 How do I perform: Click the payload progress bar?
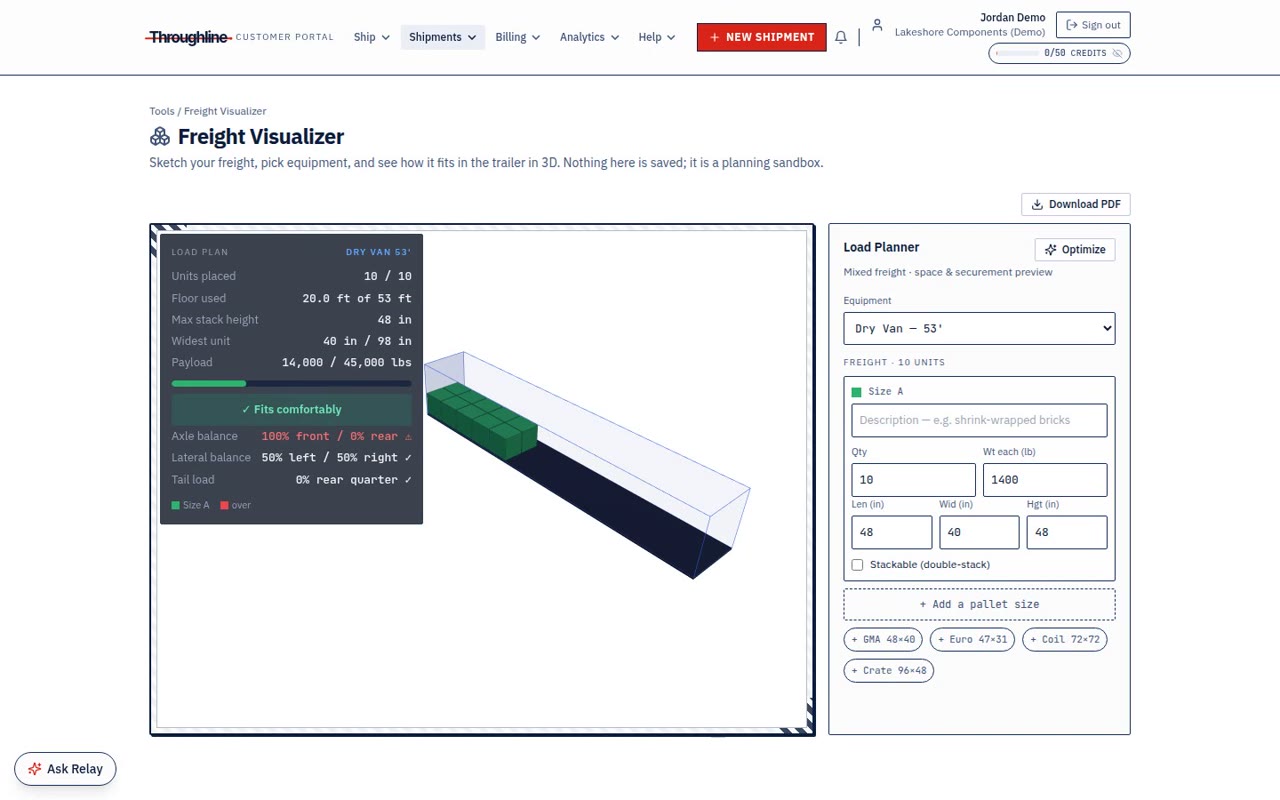[x=291, y=383]
